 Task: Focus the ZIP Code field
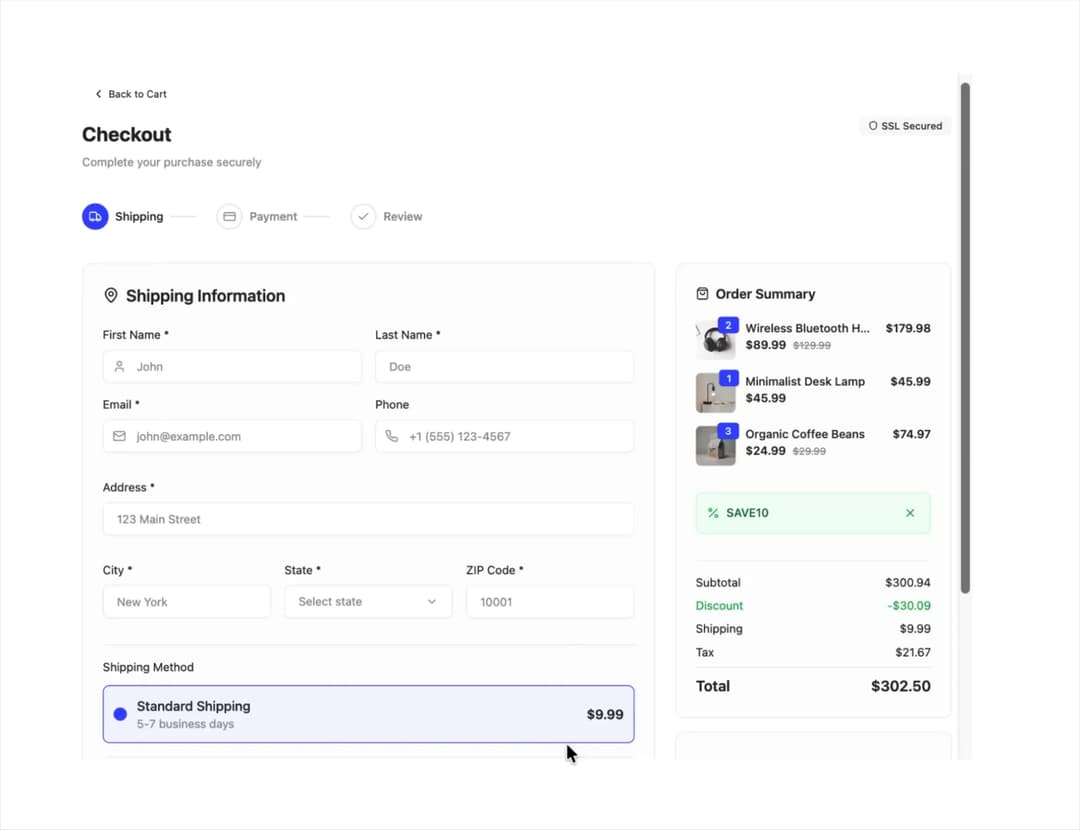point(550,601)
